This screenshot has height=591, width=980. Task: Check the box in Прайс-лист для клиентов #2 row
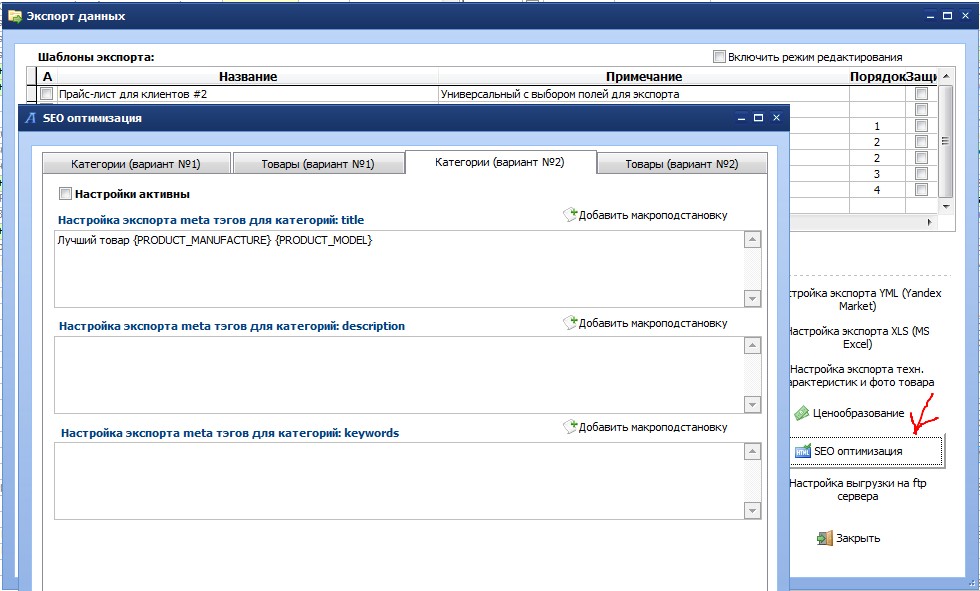46,94
